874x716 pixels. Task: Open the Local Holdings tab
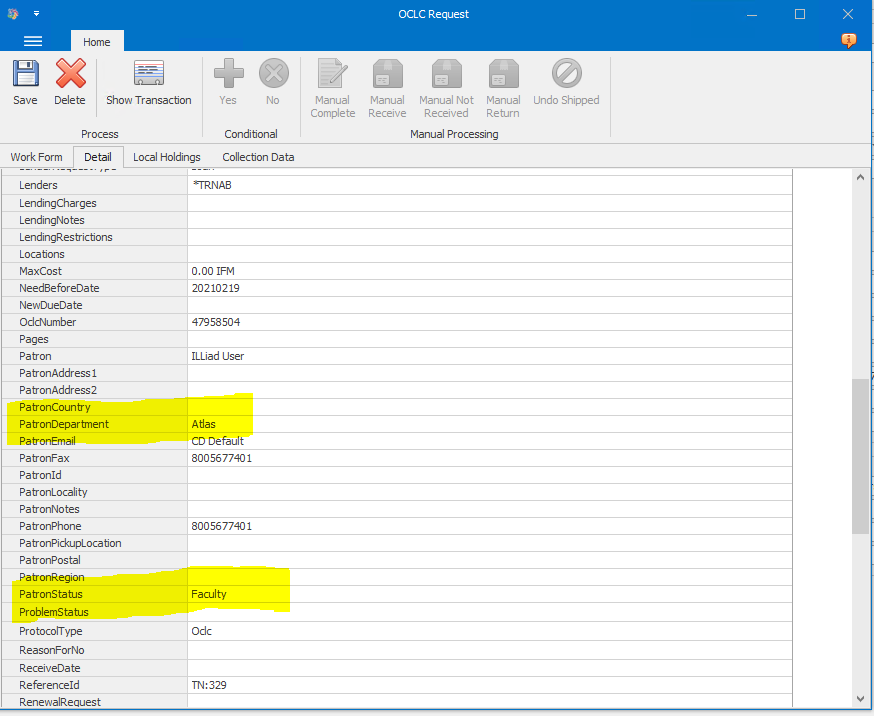point(166,157)
